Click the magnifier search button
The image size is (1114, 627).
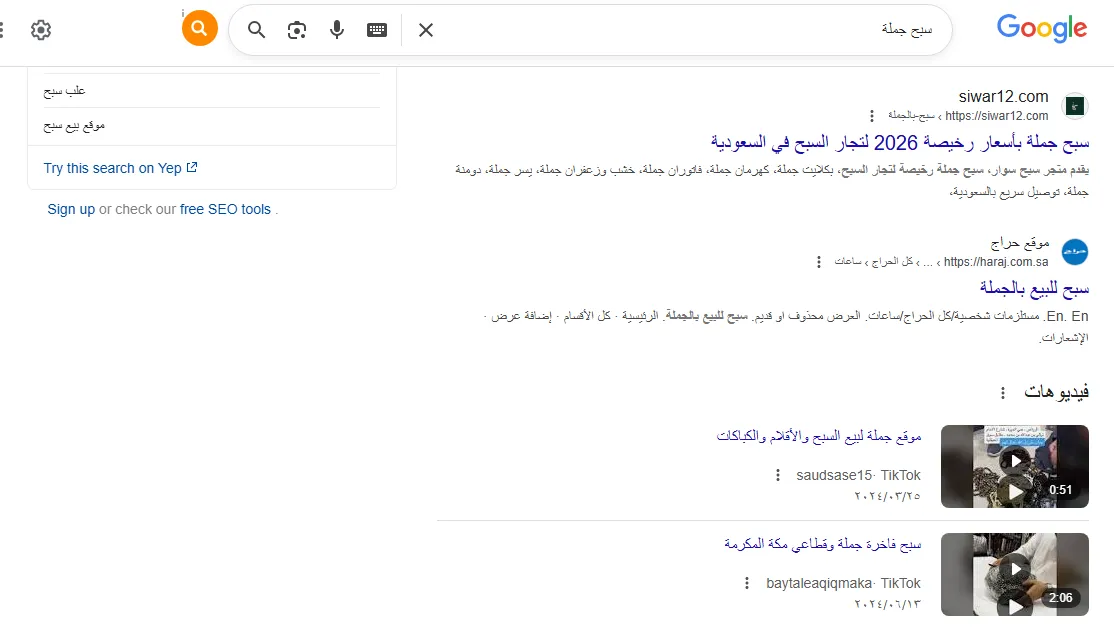(257, 30)
